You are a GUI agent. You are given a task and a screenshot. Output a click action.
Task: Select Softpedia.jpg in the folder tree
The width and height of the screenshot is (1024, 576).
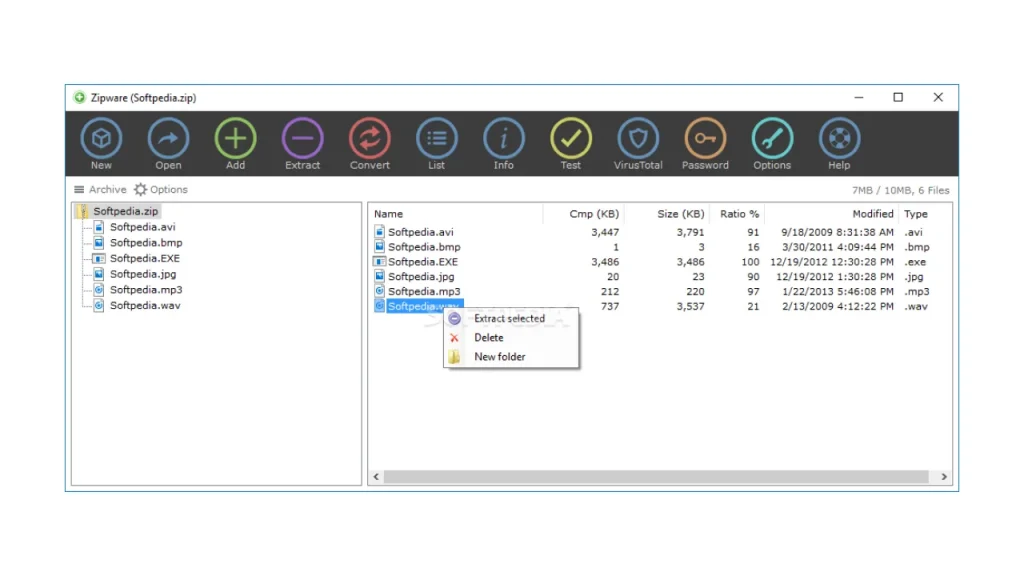[142, 274]
